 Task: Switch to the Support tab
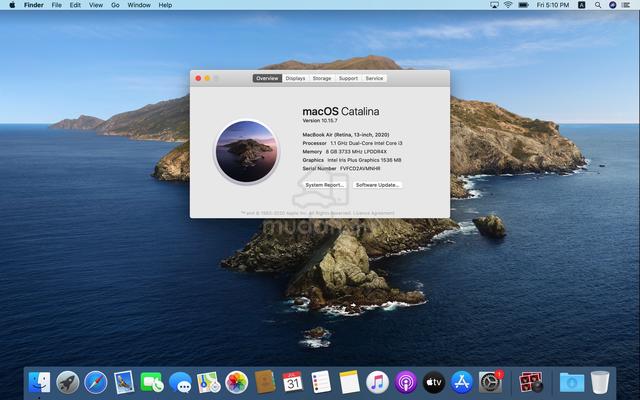coord(348,78)
